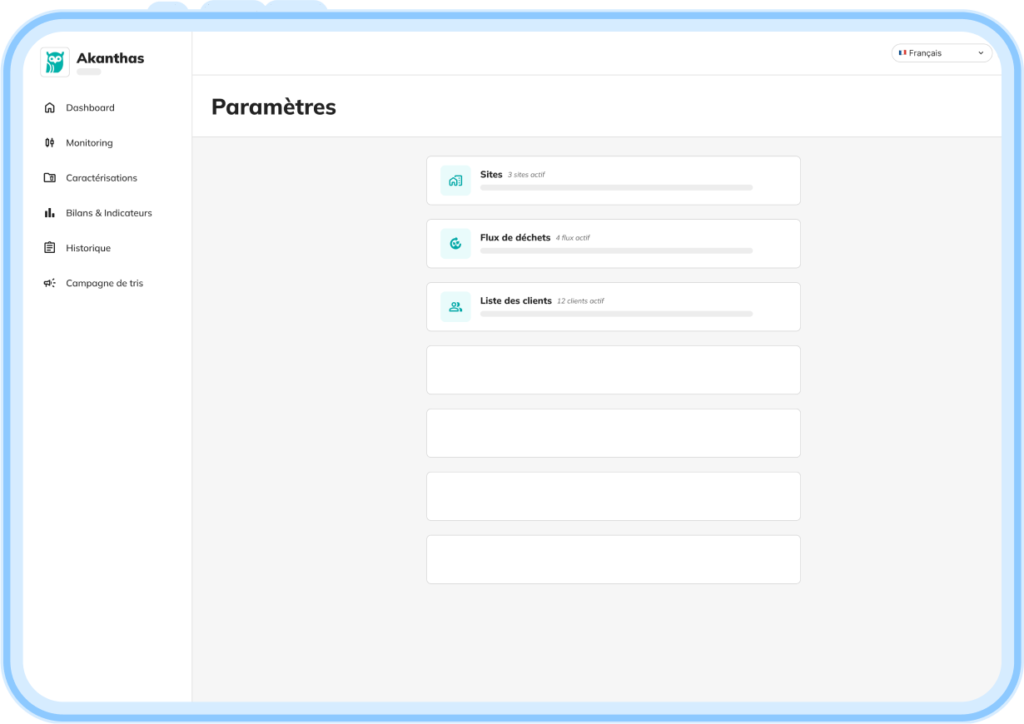The image size is (1024, 724).
Task: Open the Sites settings title
Action: tap(491, 174)
